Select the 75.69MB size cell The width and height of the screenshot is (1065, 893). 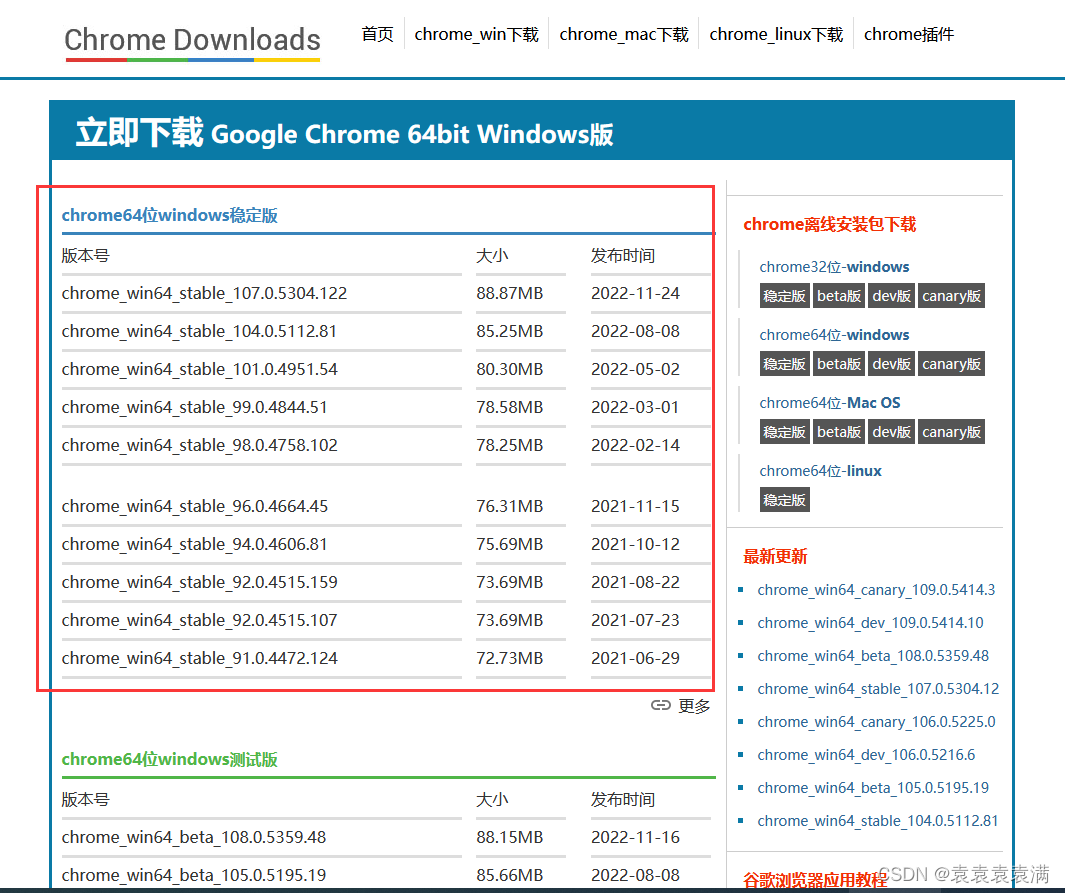(x=509, y=545)
